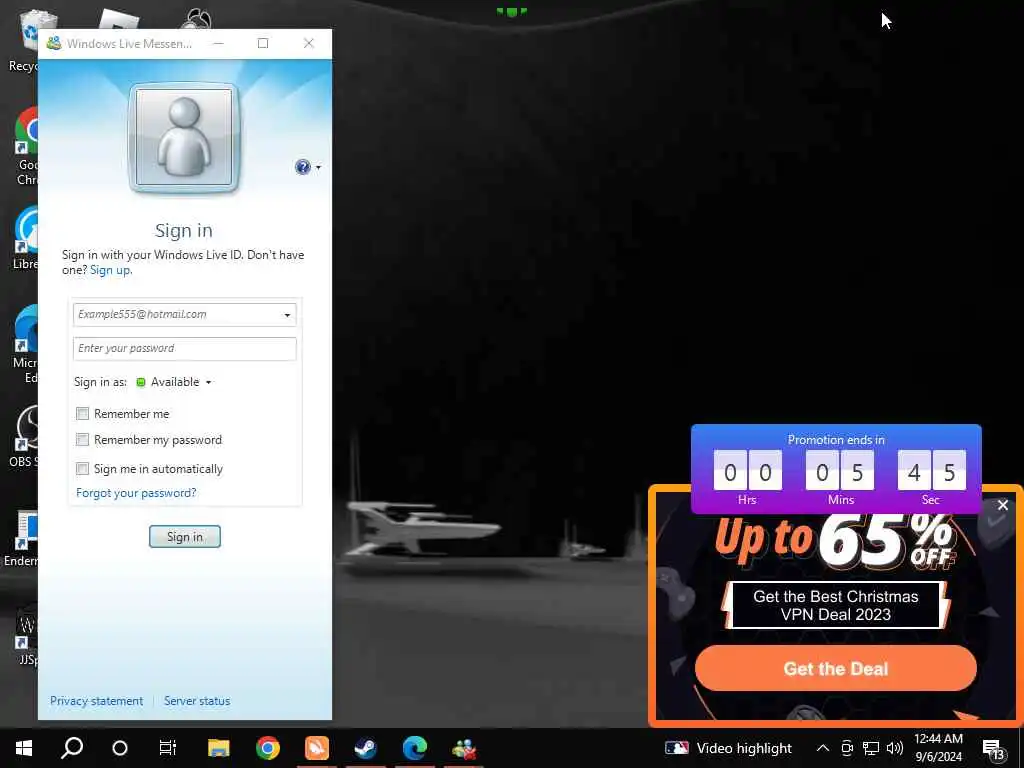
Task: Focus the password input field
Action: (x=185, y=349)
